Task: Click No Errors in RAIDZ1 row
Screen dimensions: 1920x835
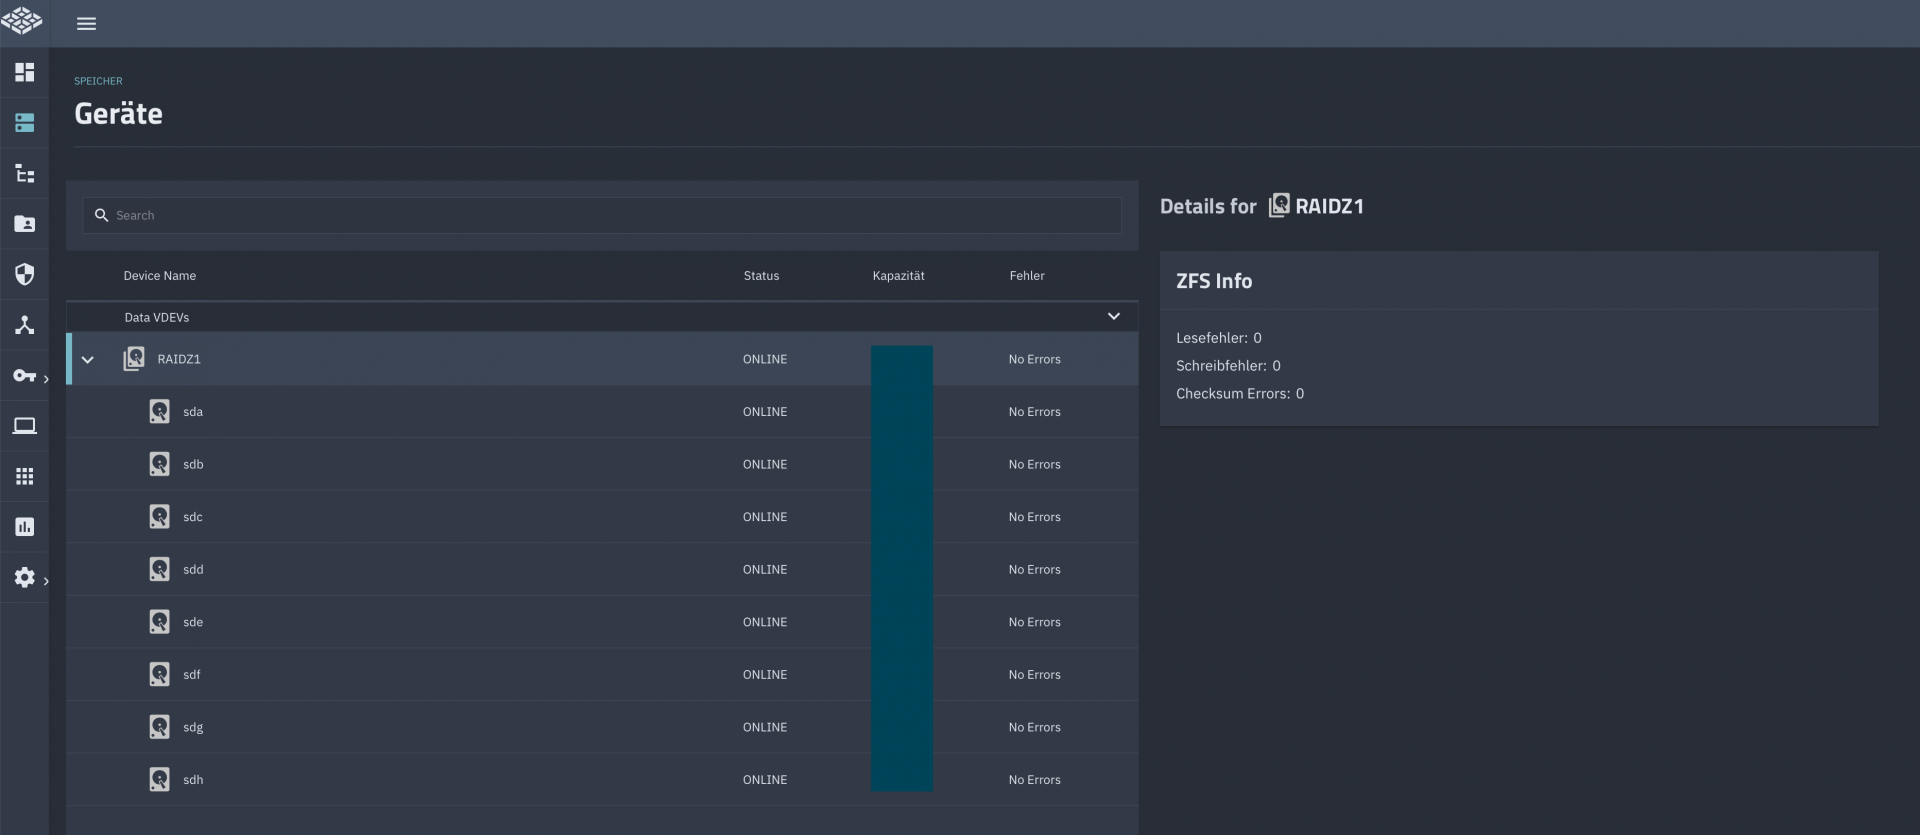Action: click(1035, 359)
